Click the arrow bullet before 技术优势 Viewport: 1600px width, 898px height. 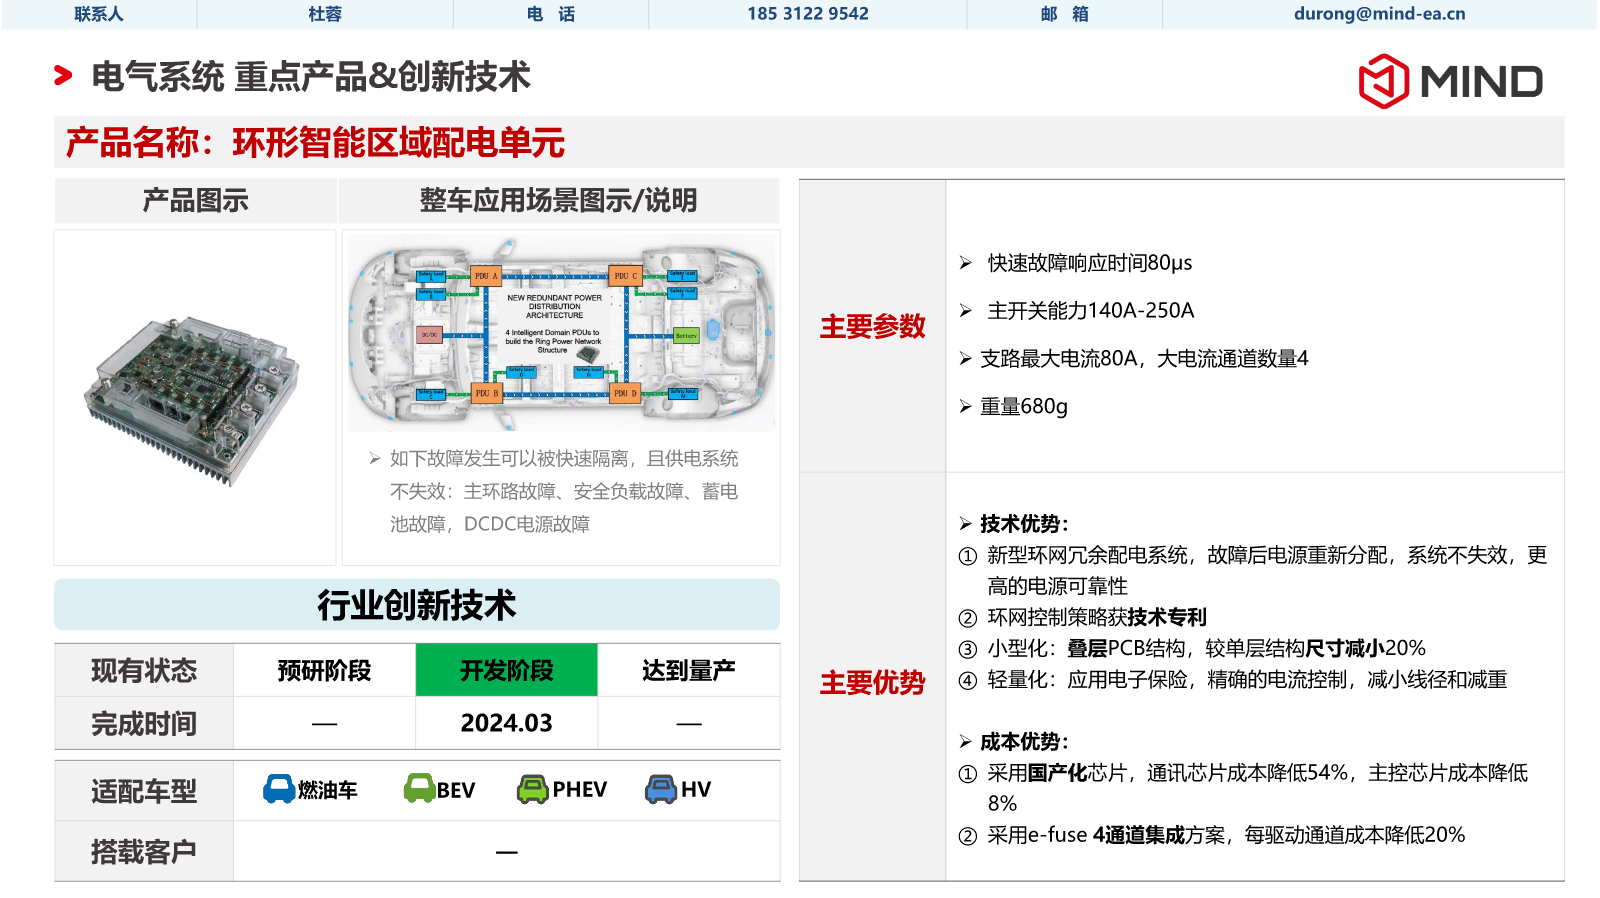tap(965, 524)
